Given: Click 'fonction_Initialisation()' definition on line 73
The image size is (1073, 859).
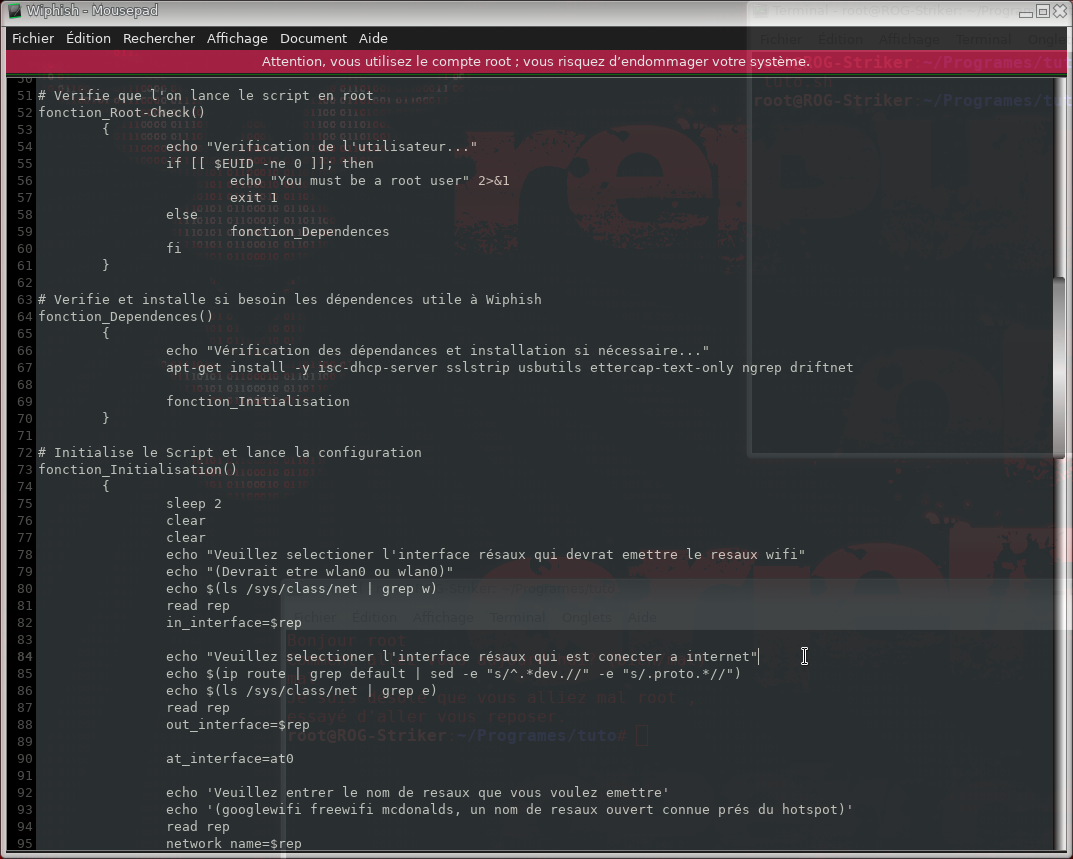Looking at the screenshot, I should click(138, 470).
